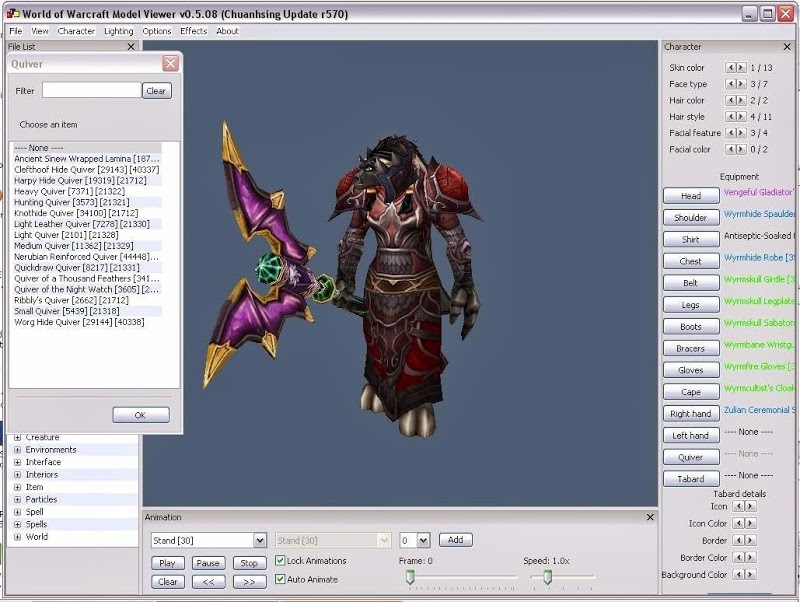The image size is (800, 602).
Task: Close the Quiver dialog
Action: point(170,64)
